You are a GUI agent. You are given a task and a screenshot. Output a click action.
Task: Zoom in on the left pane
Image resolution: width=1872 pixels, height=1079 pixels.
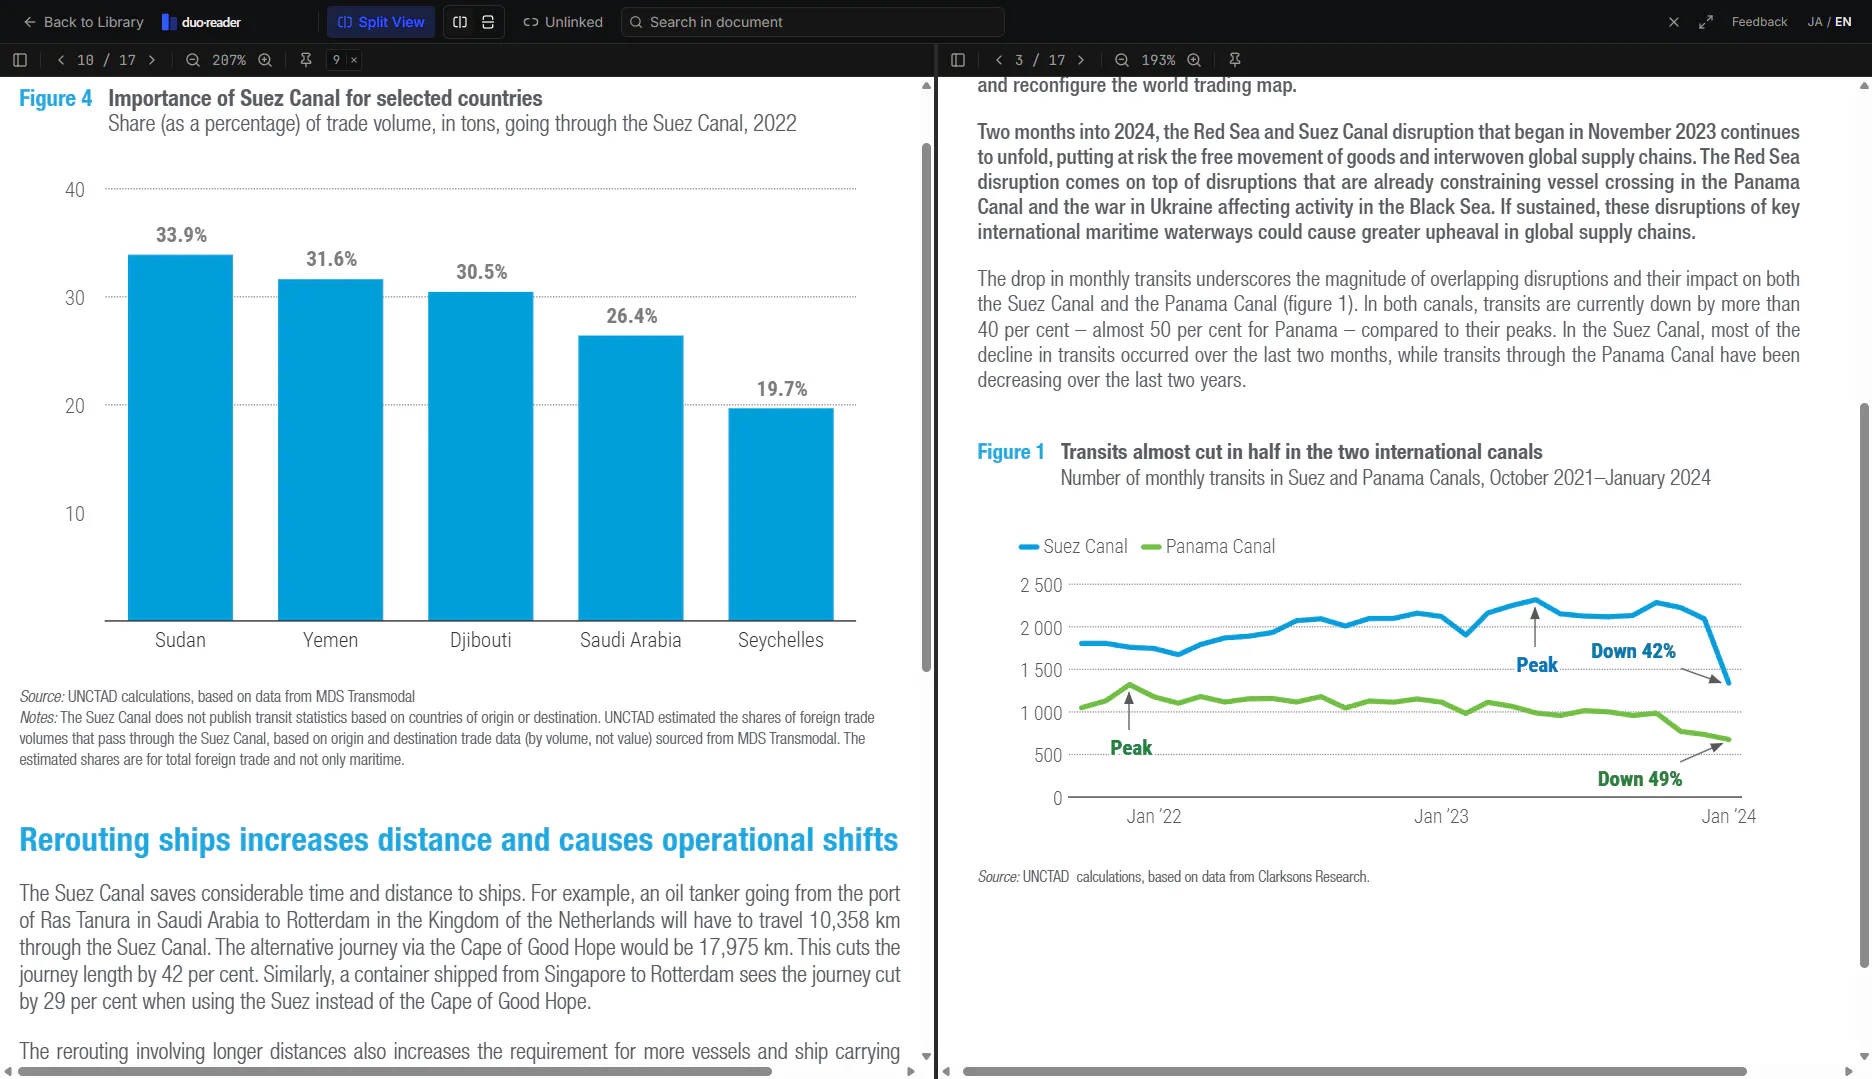(265, 60)
